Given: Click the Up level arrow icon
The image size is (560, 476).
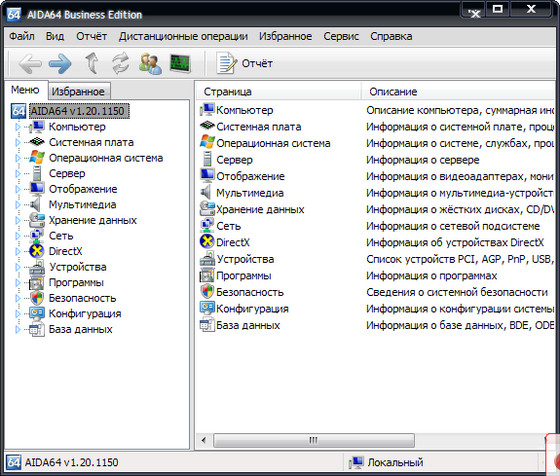Looking at the screenshot, I should [91, 63].
